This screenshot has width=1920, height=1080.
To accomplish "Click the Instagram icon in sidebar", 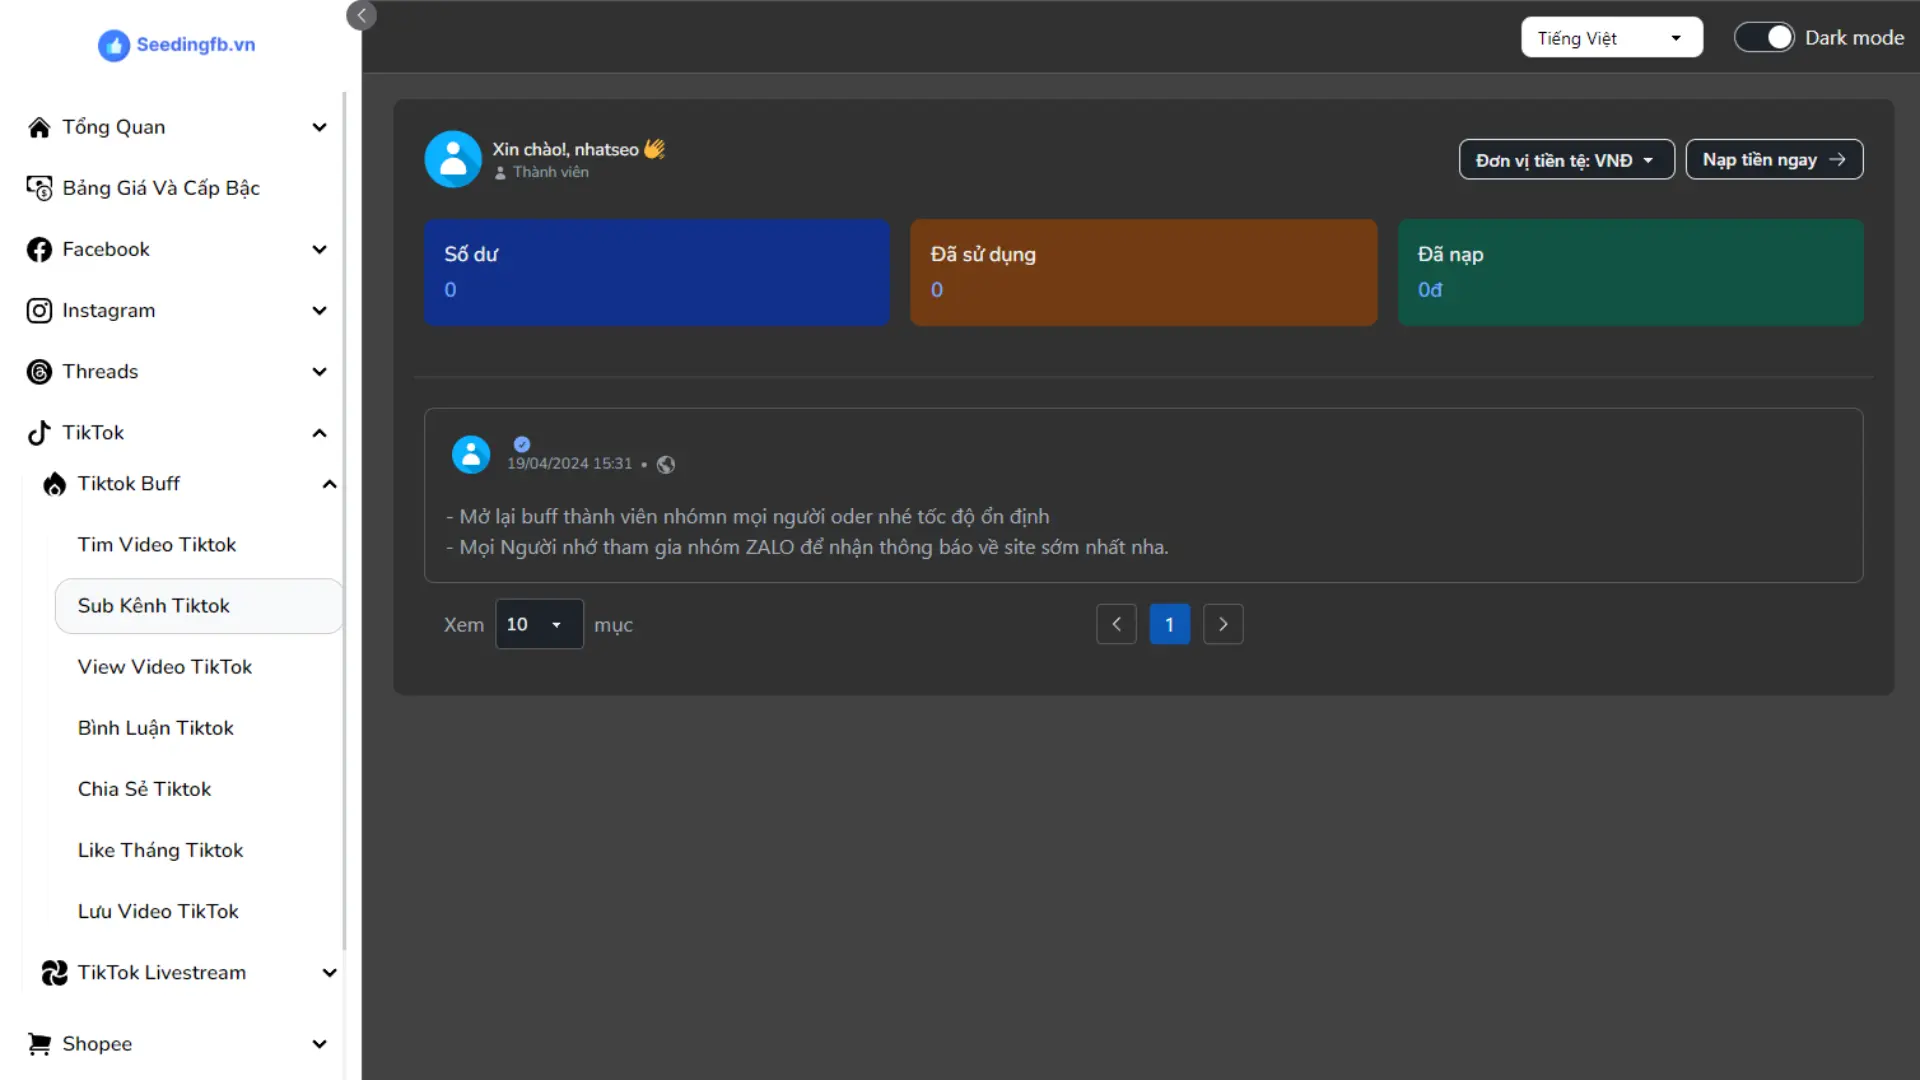I will coord(39,311).
